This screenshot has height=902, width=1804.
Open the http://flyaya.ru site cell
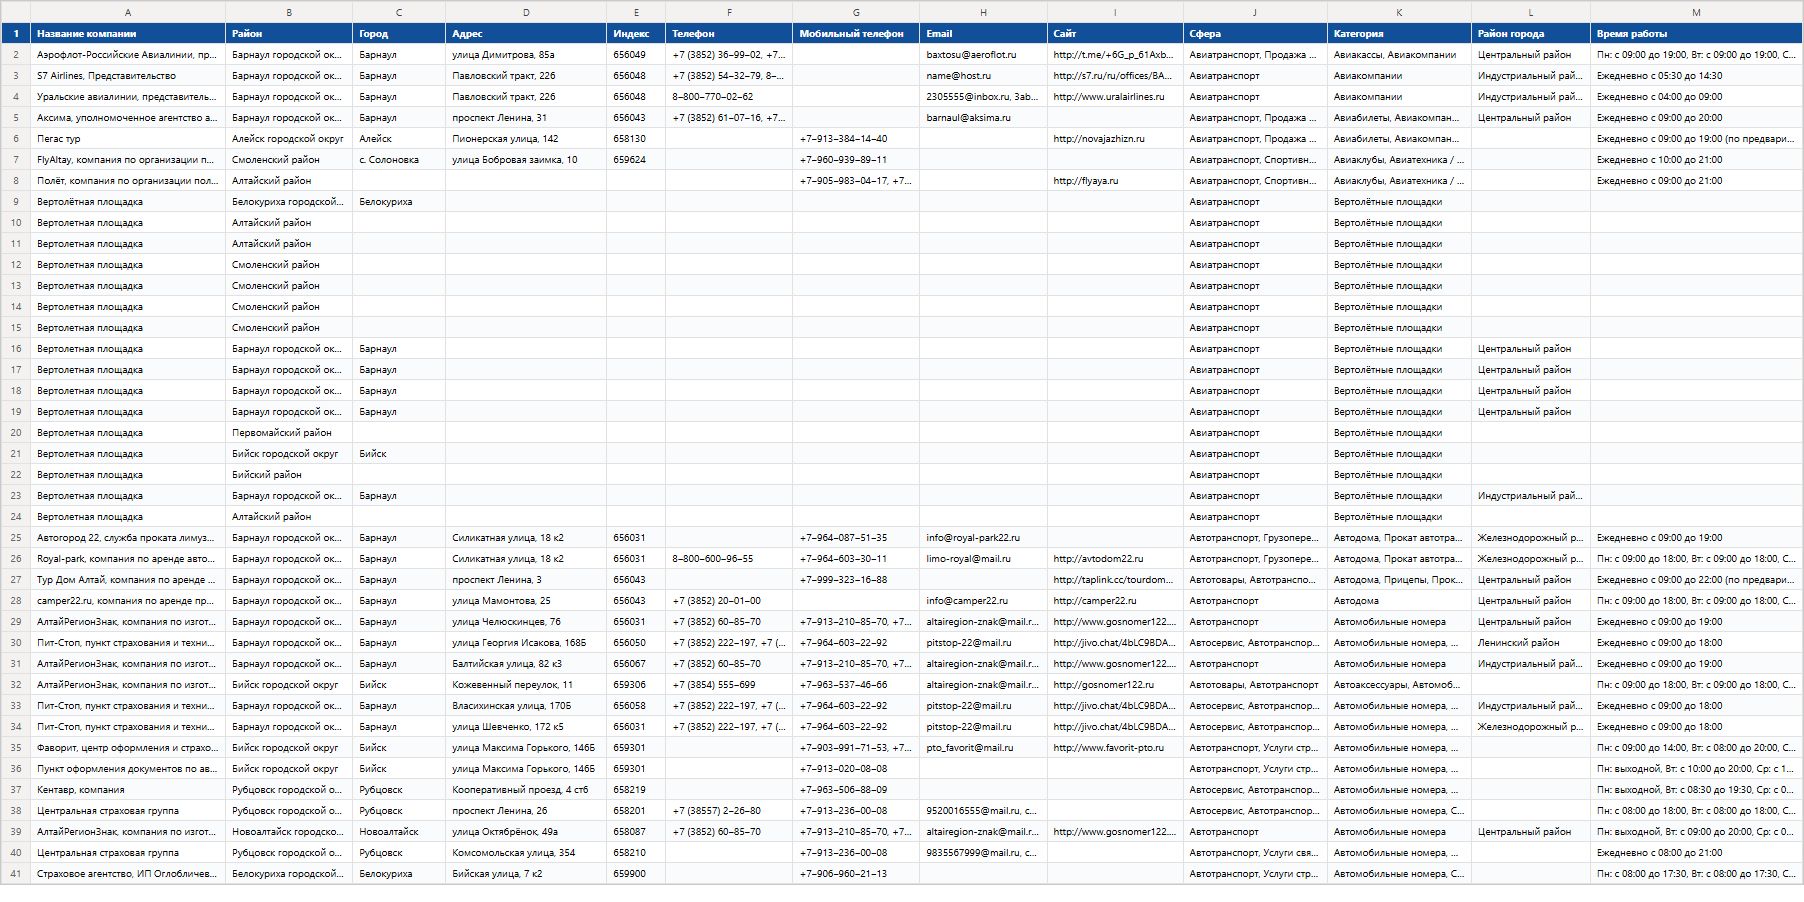click(x=1115, y=181)
